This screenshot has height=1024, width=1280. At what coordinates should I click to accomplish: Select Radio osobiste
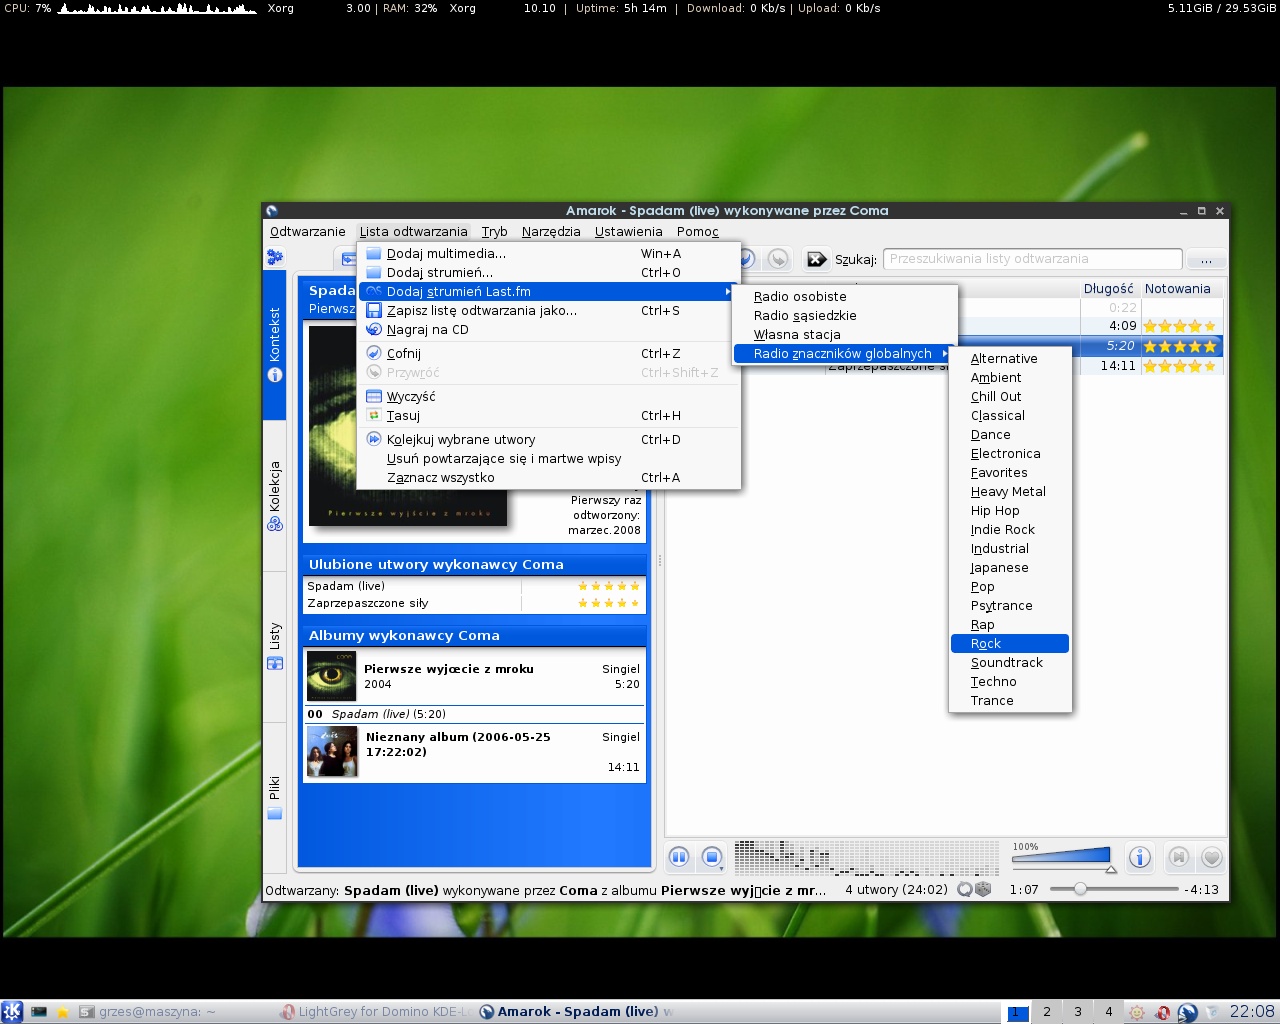pos(844,297)
